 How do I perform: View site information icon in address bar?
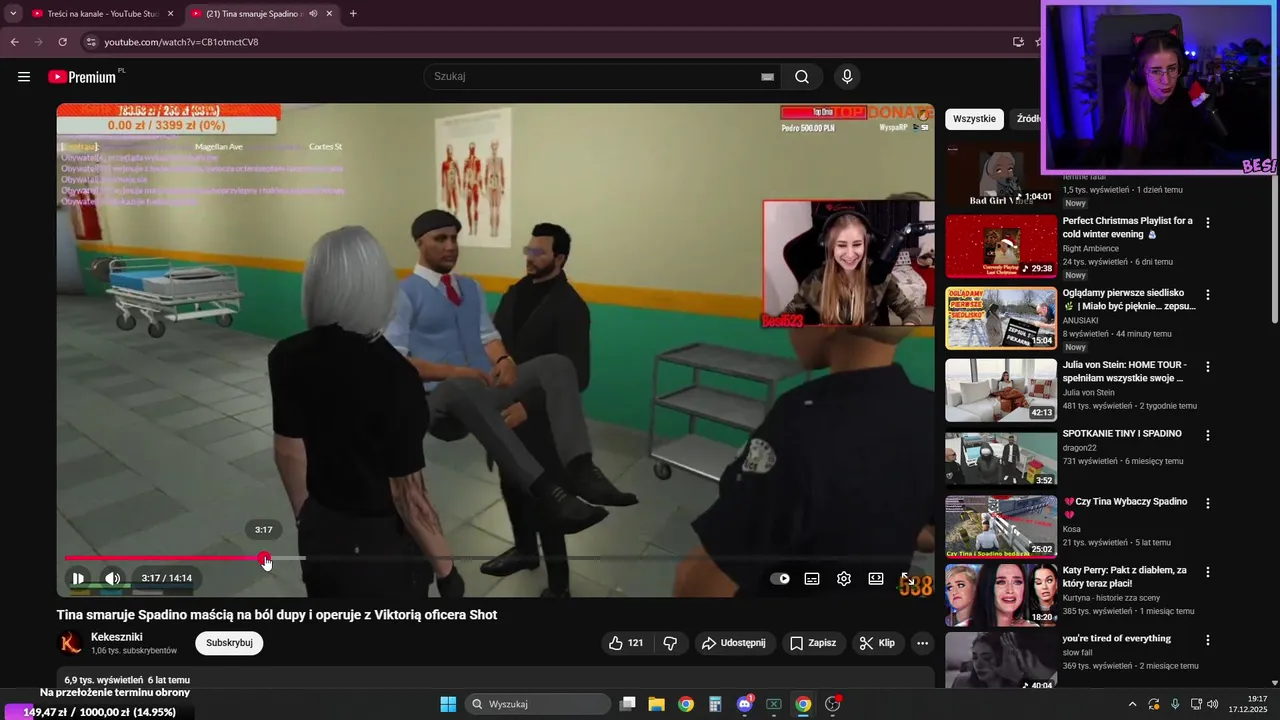(x=91, y=42)
